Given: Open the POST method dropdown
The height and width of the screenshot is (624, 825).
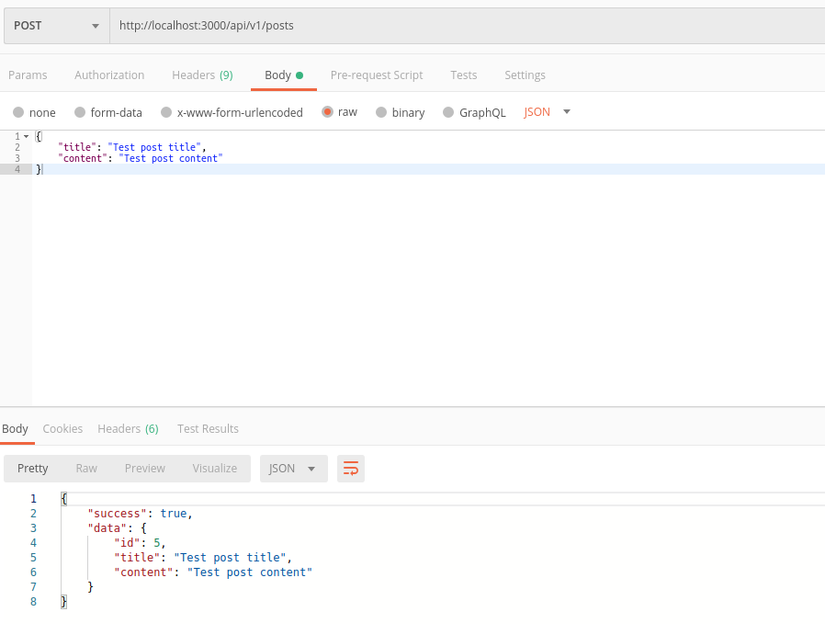Looking at the screenshot, I should point(56,26).
